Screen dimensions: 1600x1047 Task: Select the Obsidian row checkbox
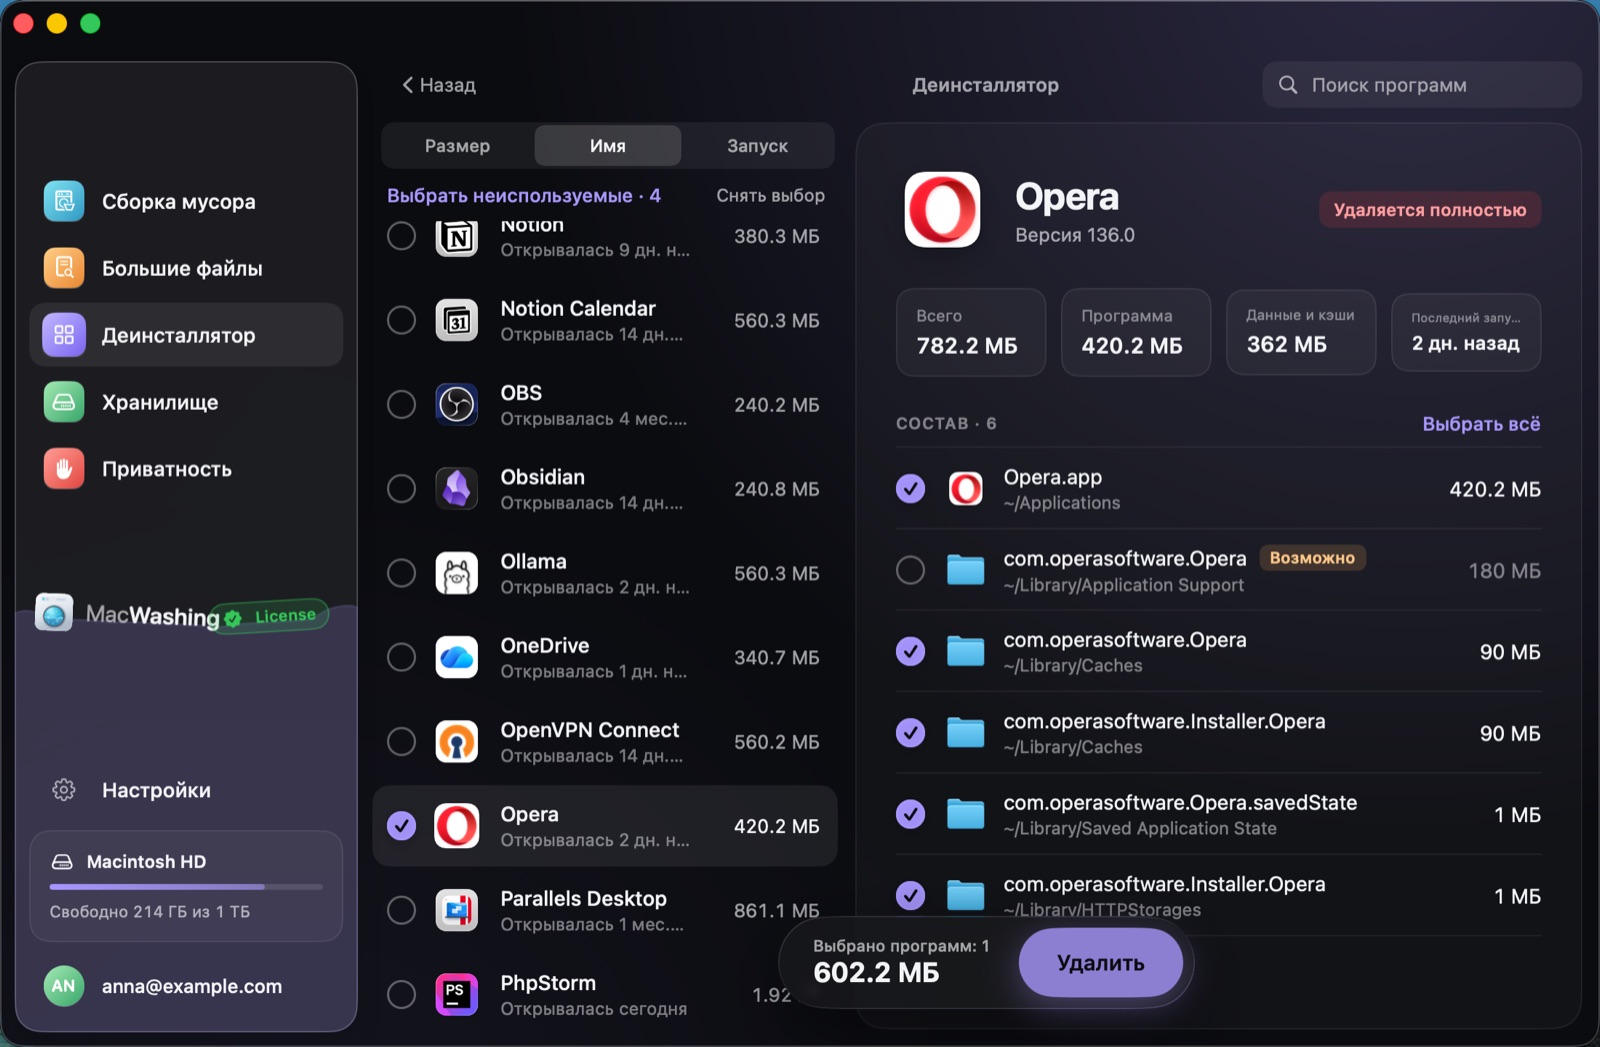401,488
